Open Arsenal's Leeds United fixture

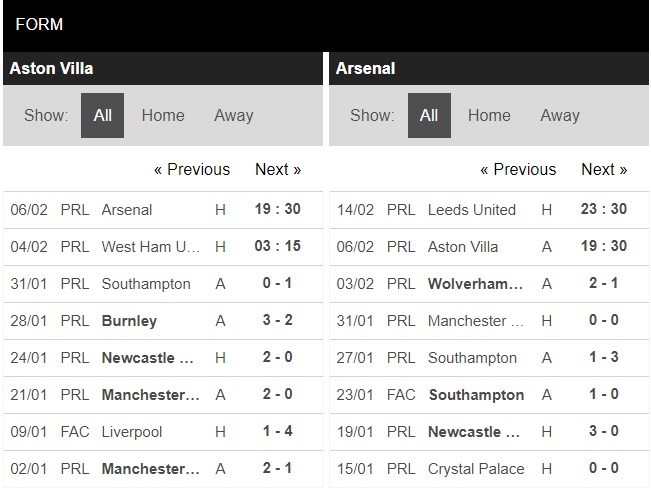click(x=472, y=210)
